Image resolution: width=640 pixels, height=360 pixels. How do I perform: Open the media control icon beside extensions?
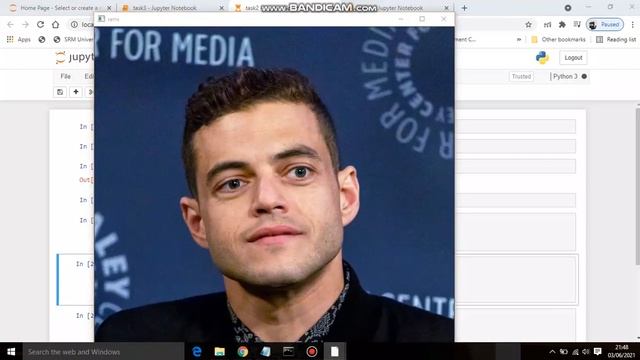pos(577,24)
